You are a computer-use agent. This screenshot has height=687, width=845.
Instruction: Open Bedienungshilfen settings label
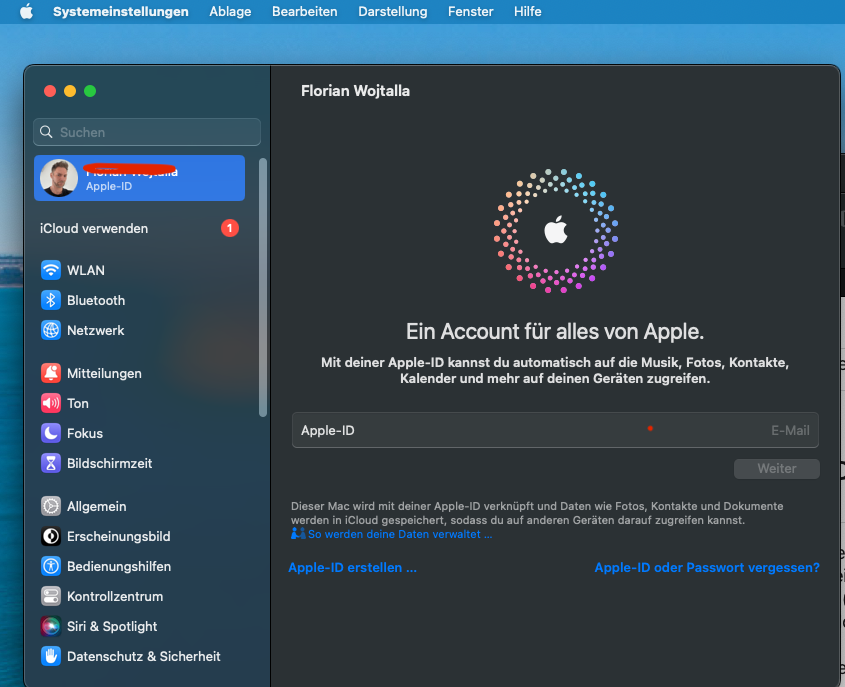(119, 567)
